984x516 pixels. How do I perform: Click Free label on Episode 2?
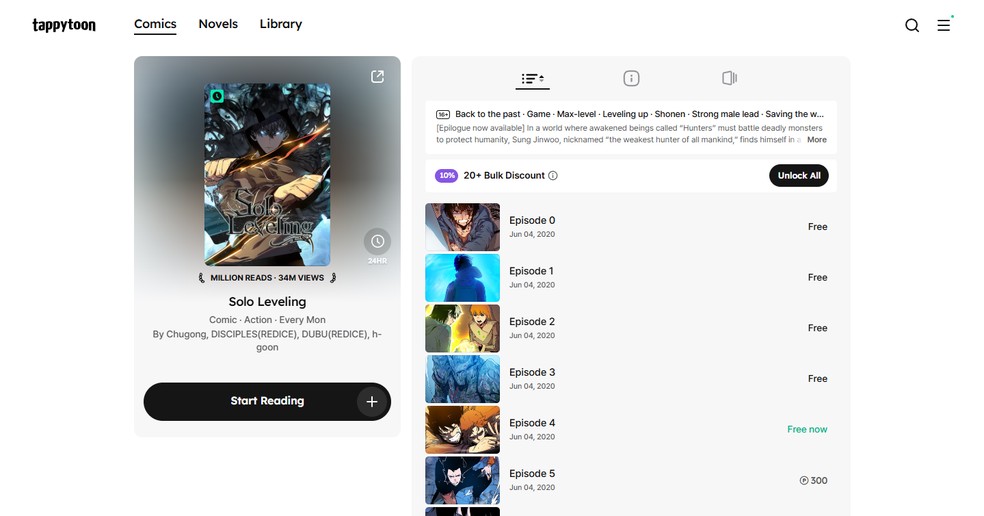pyautogui.click(x=817, y=328)
